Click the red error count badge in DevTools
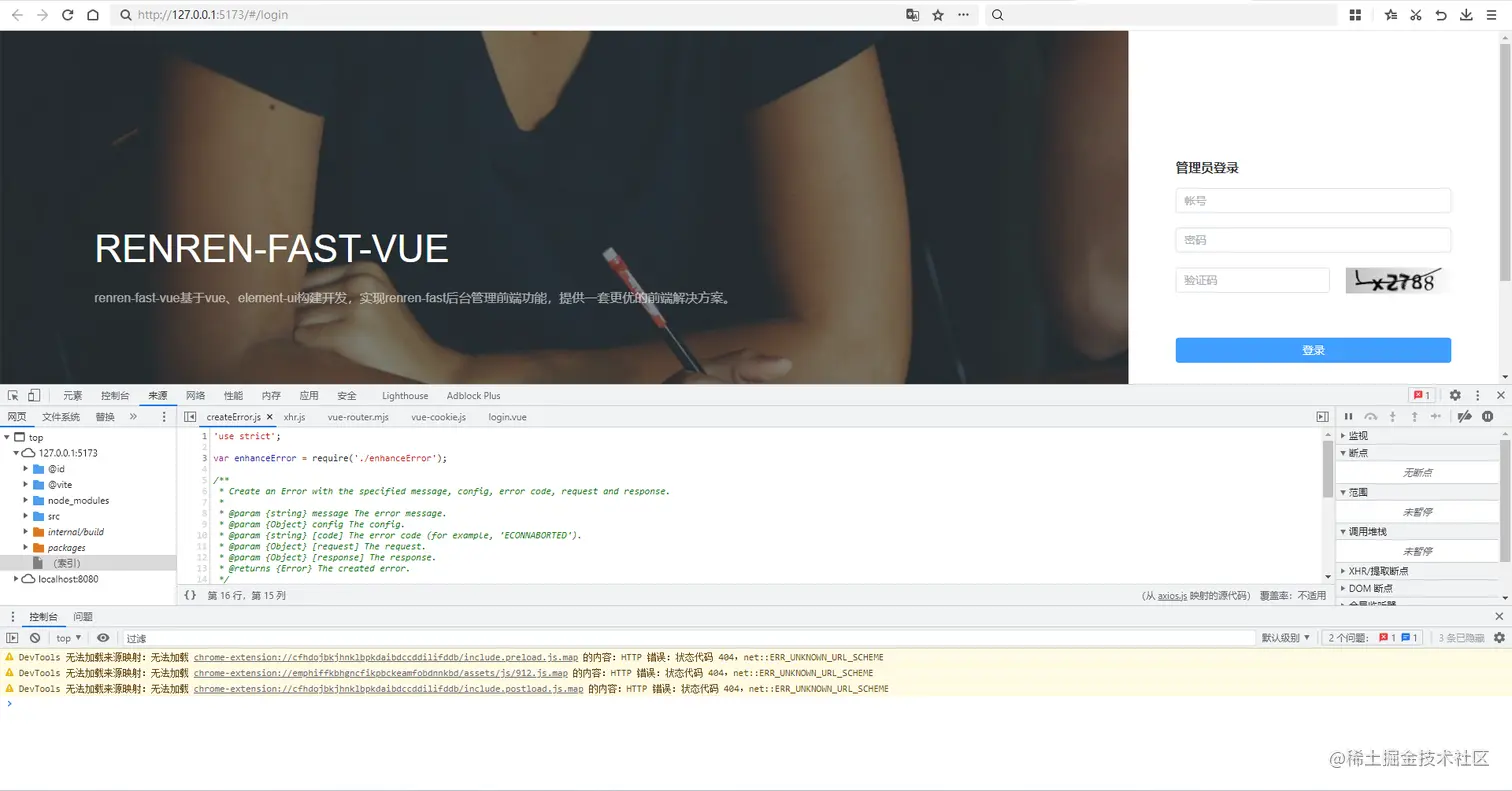 (x=1421, y=395)
